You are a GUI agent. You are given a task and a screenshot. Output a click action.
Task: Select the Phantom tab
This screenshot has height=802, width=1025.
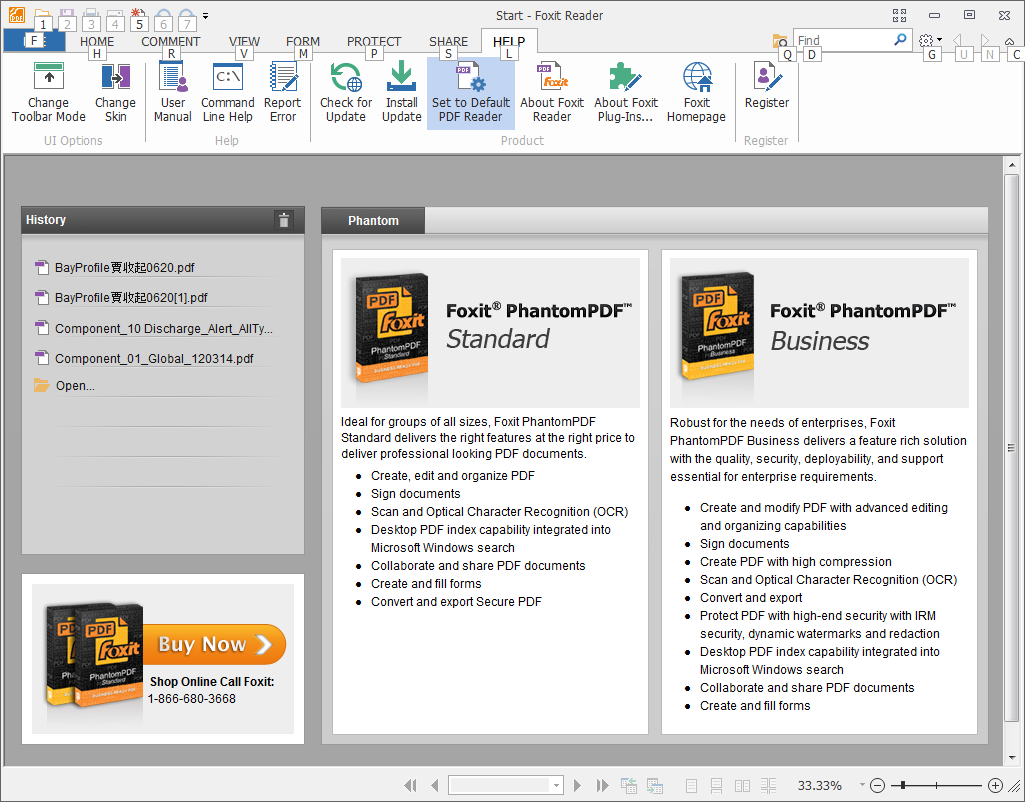[x=373, y=221]
